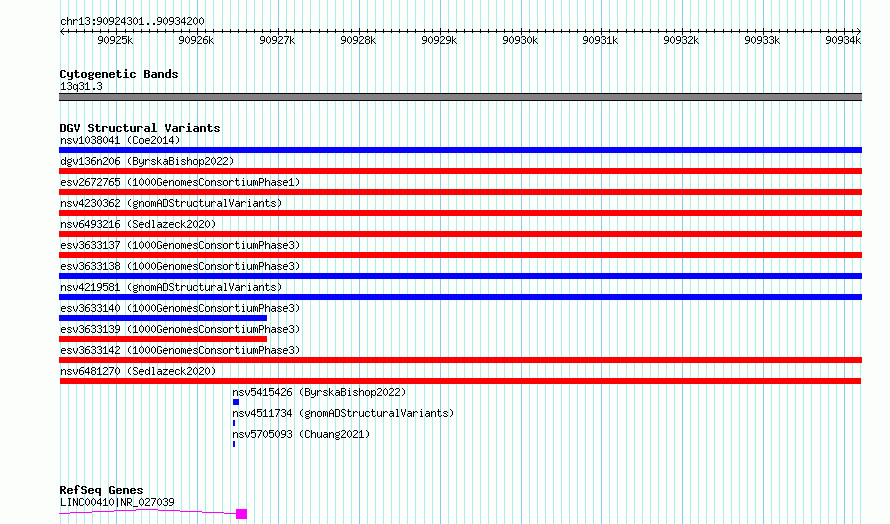Open esv3633137 variant label
The image size is (890, 524).
point(180,245)
